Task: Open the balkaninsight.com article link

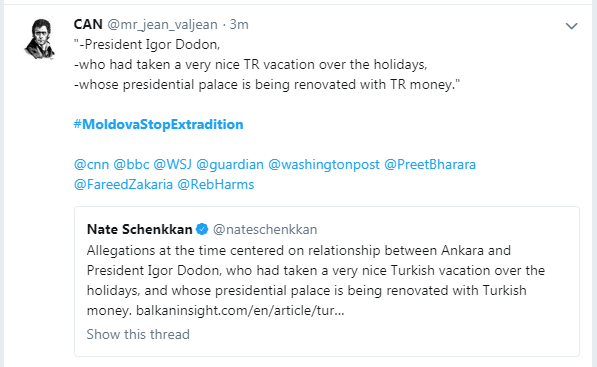Action: (240, 311)
